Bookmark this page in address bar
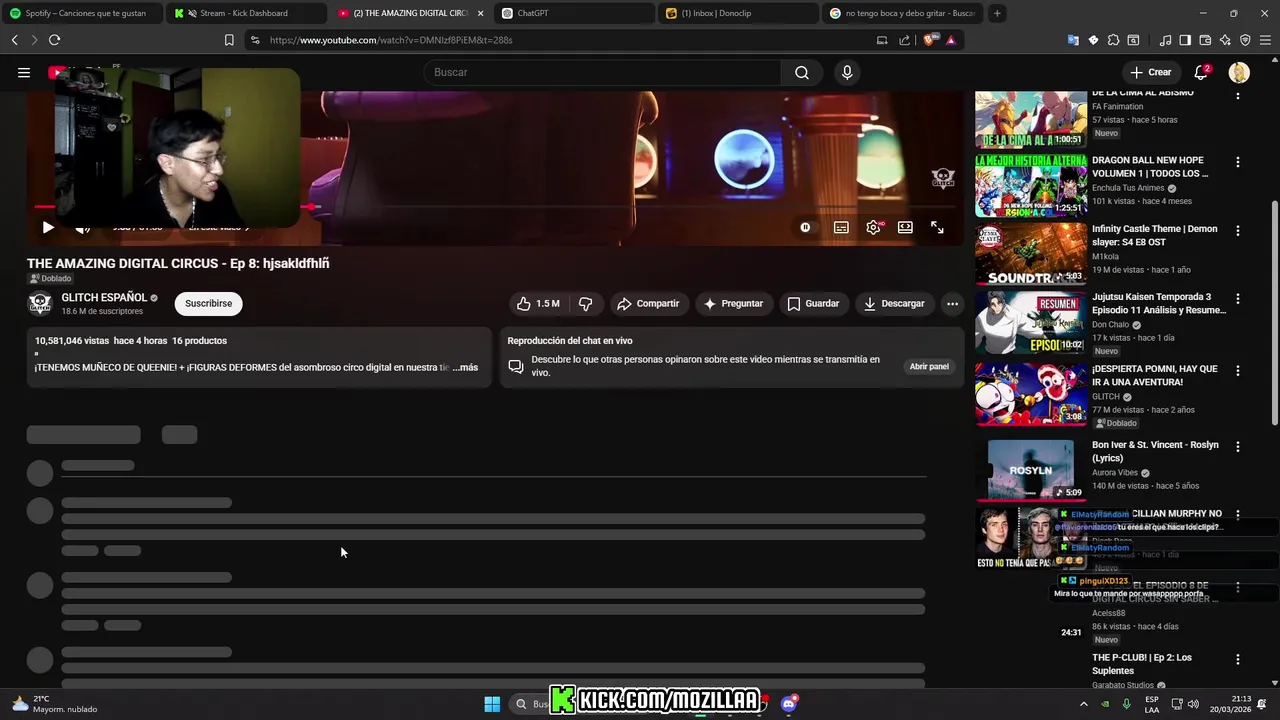Viewport: 1280px width, 720px height. [229, 40]
